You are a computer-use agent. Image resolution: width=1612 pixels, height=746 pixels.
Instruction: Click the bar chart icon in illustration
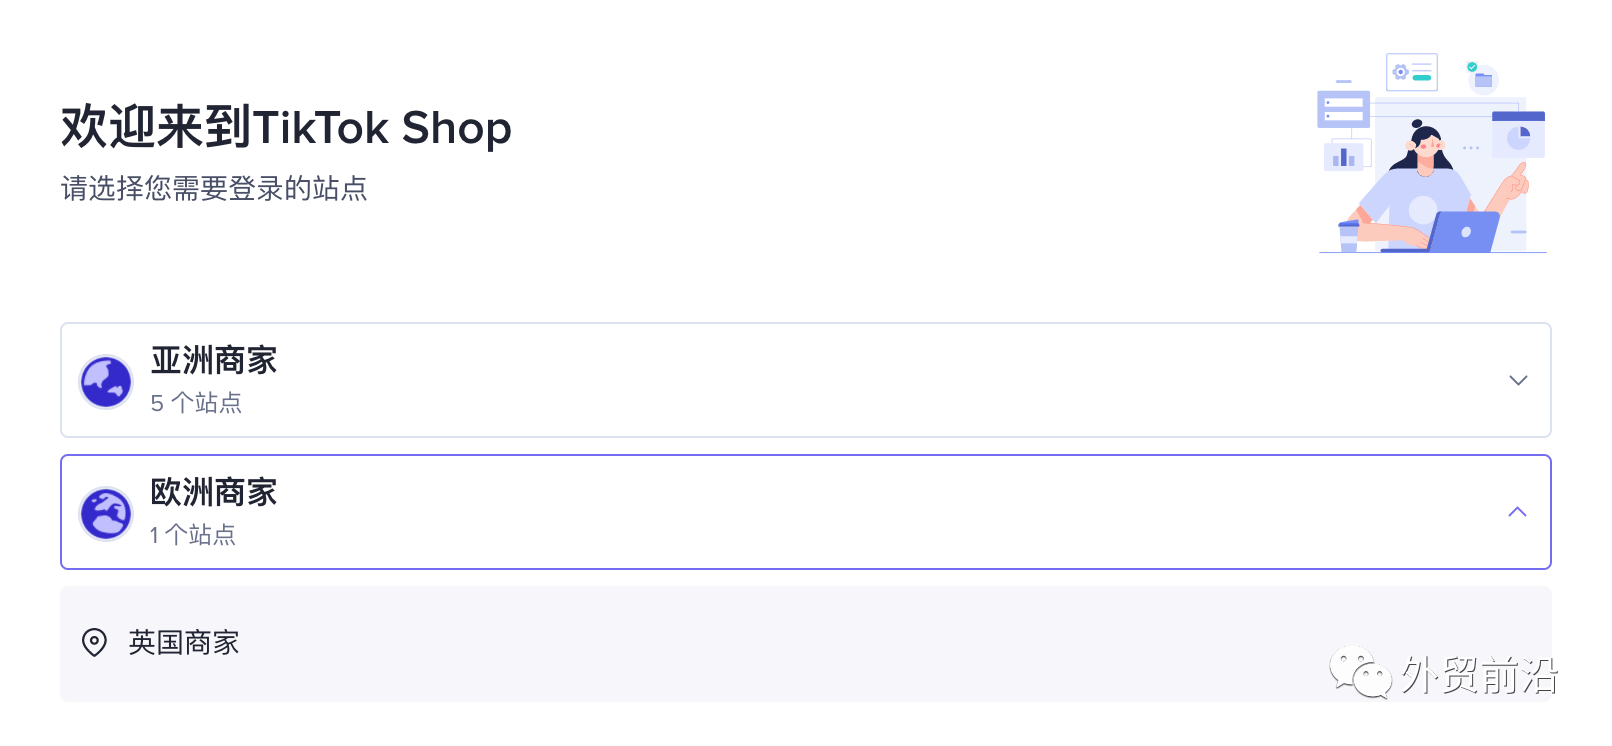pyautogui.click(x=1344, y=157)
